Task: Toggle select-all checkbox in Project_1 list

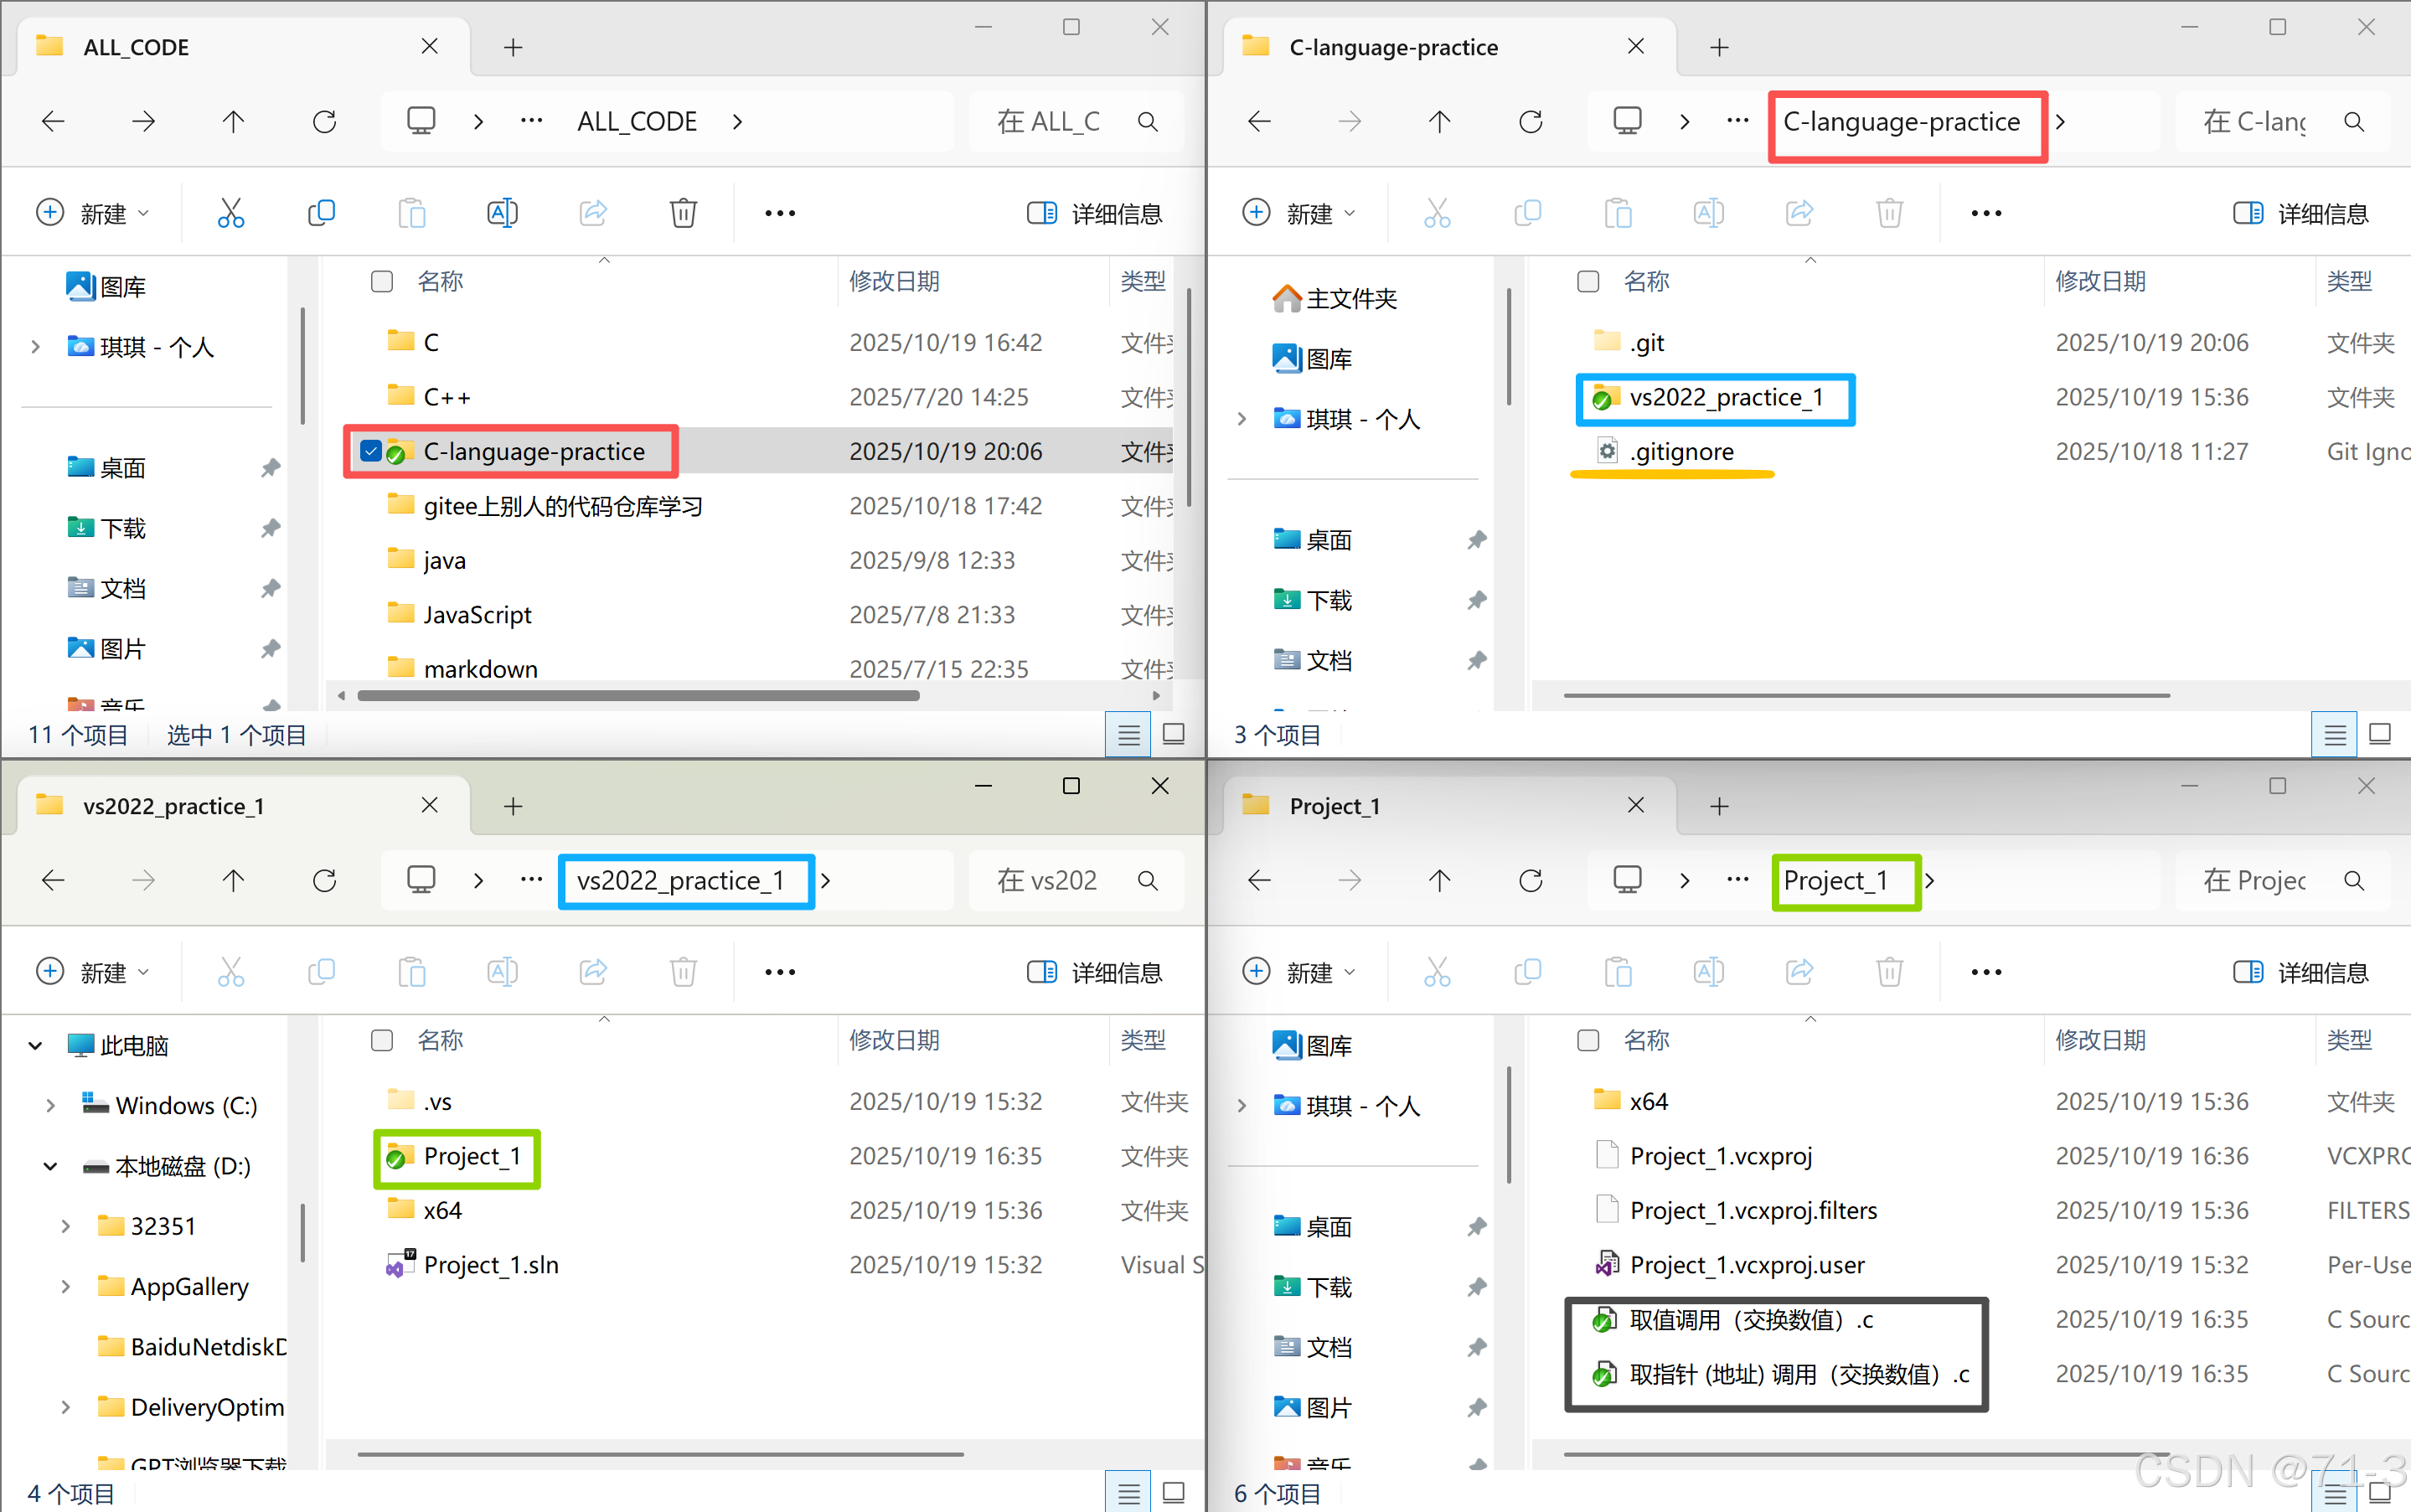Action: (x=1588, y=1041)
